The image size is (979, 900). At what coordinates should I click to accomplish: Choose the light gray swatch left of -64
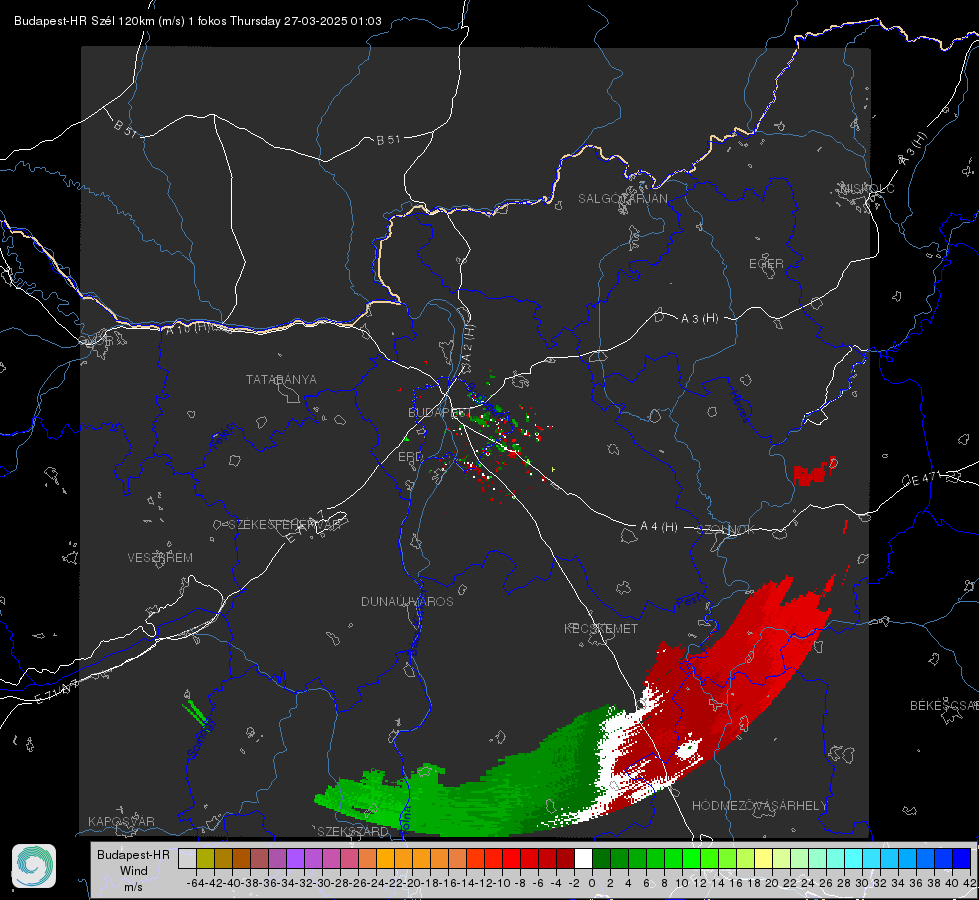click(x=187, y=858)
